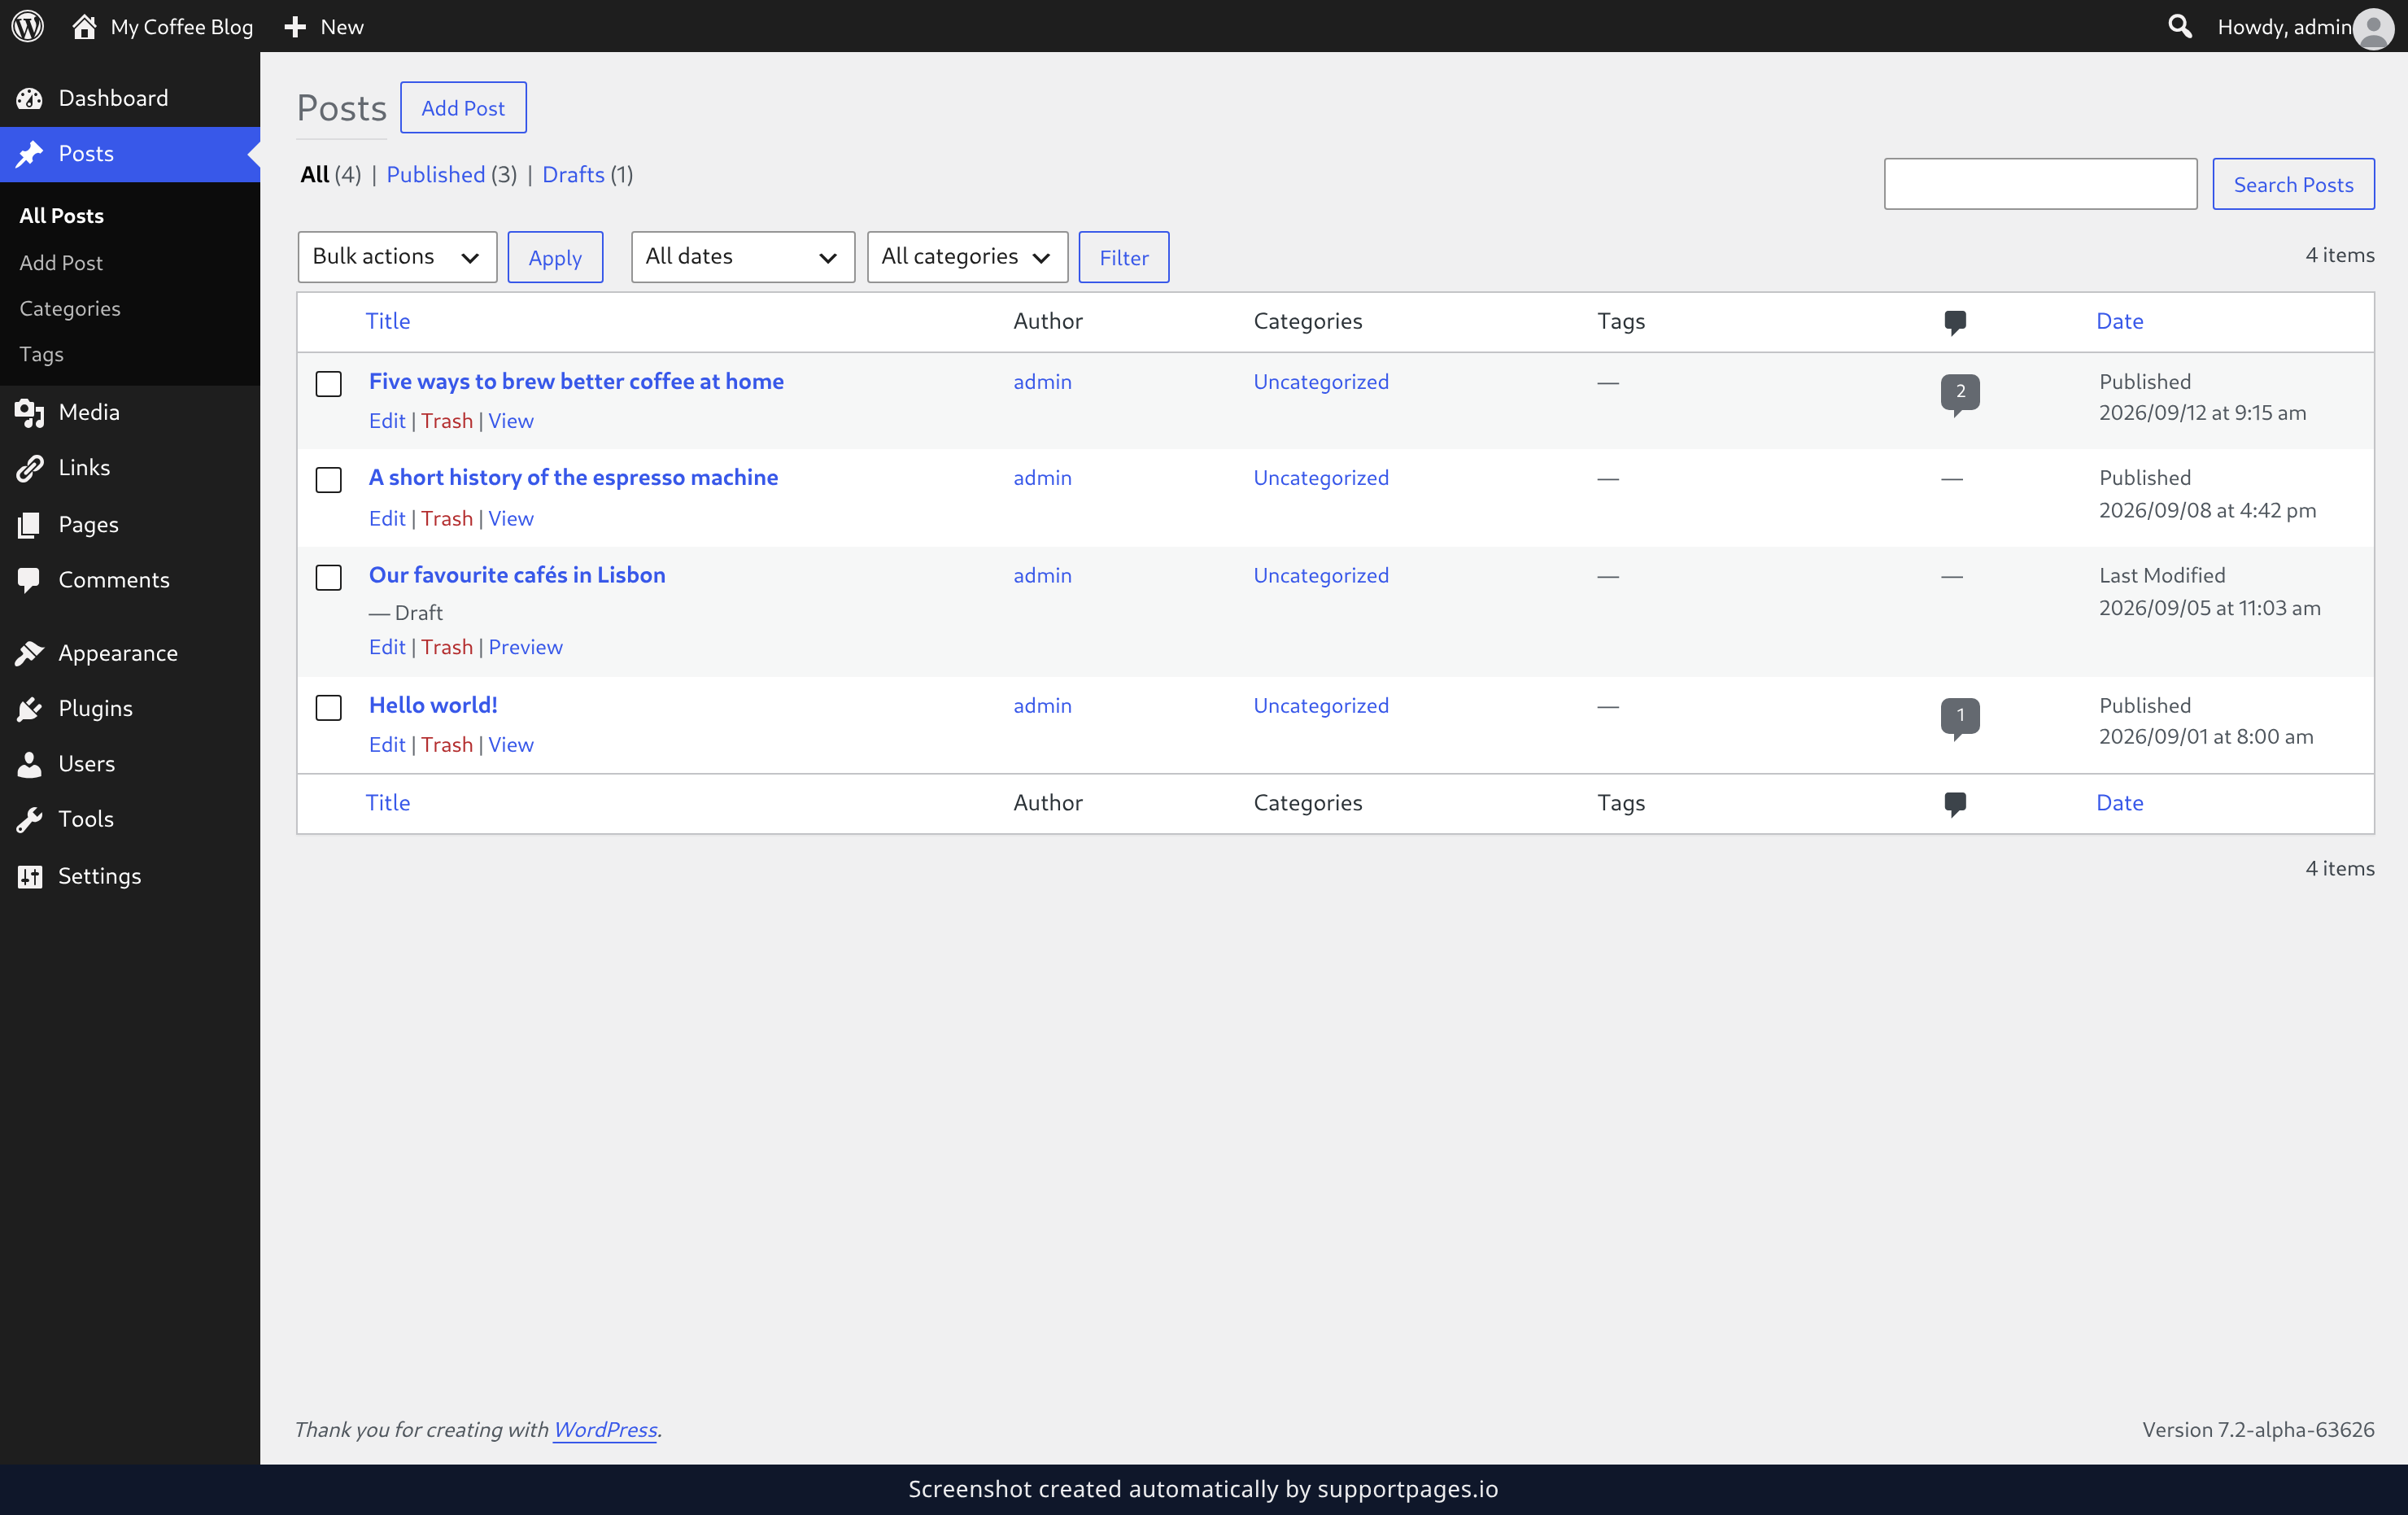This screenshot has height=1515, width=2408.
Task: Open the 2 comments bubble for Five ways post
Action: (1960, 393)
